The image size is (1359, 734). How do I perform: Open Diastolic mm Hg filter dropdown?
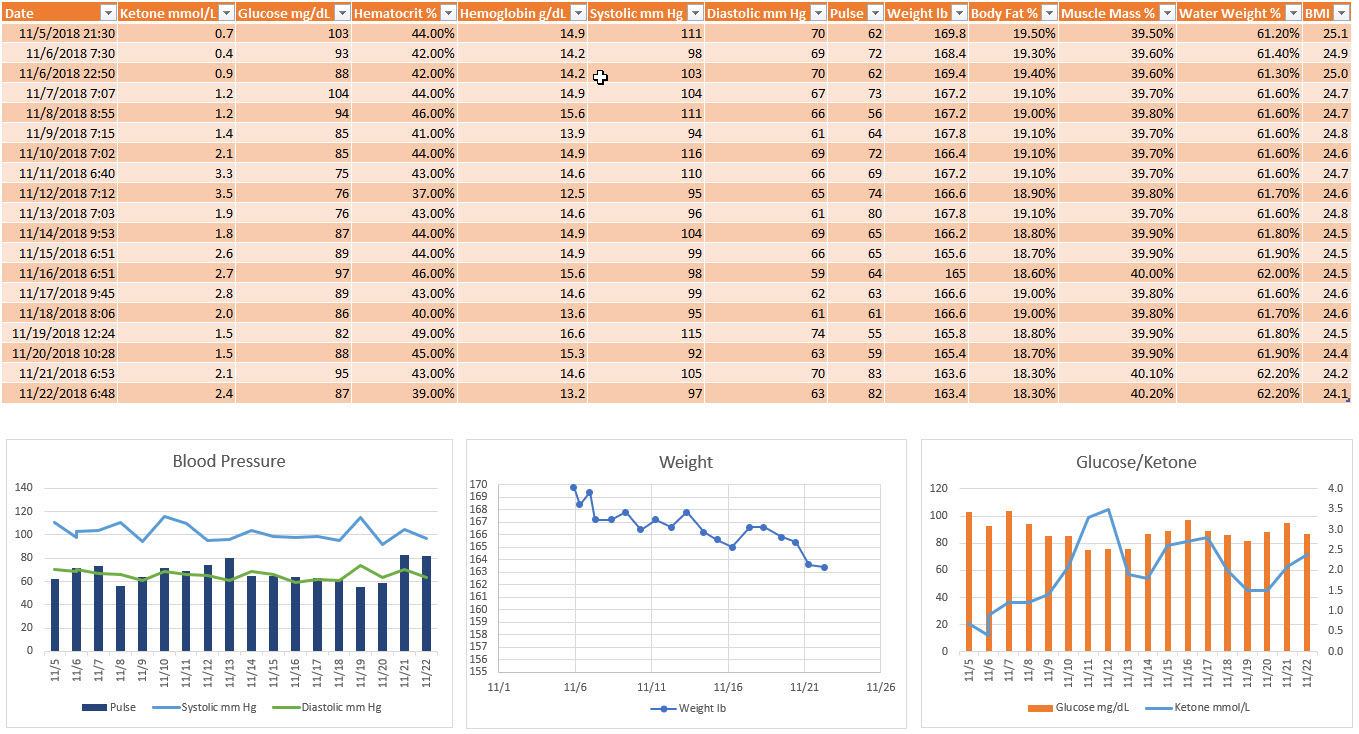click(x=817, y=13)
